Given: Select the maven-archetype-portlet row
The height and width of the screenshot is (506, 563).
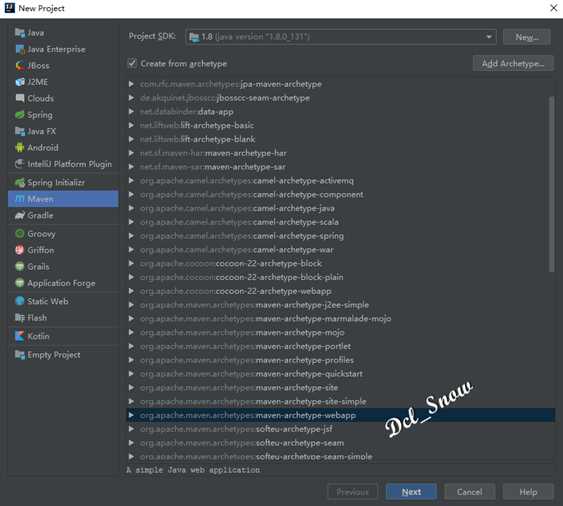Looking at the screenshot, I should click(x=341, y=346).
